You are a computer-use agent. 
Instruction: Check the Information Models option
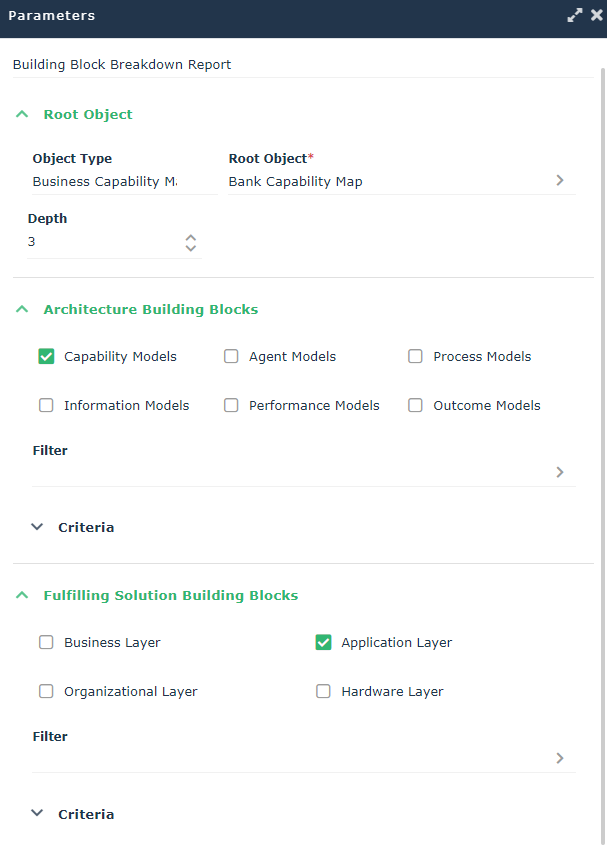click(46, 406)
